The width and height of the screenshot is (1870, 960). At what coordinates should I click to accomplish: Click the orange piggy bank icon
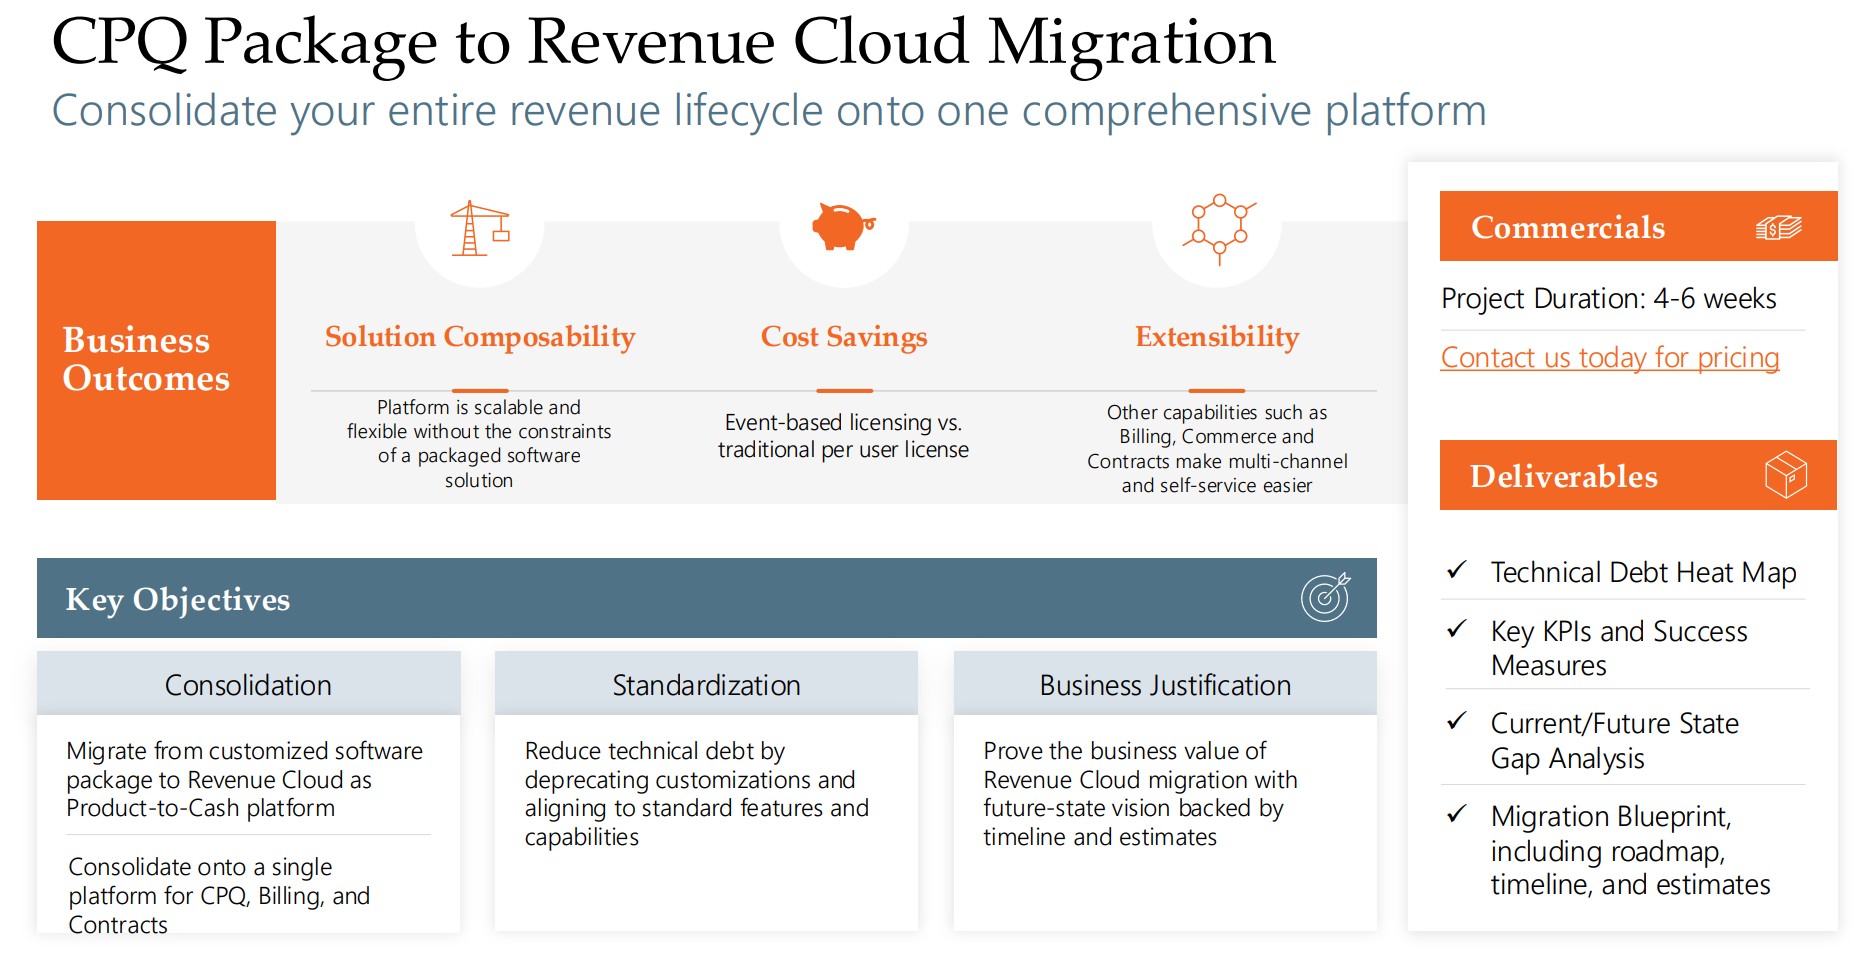[x=843, y=226]
